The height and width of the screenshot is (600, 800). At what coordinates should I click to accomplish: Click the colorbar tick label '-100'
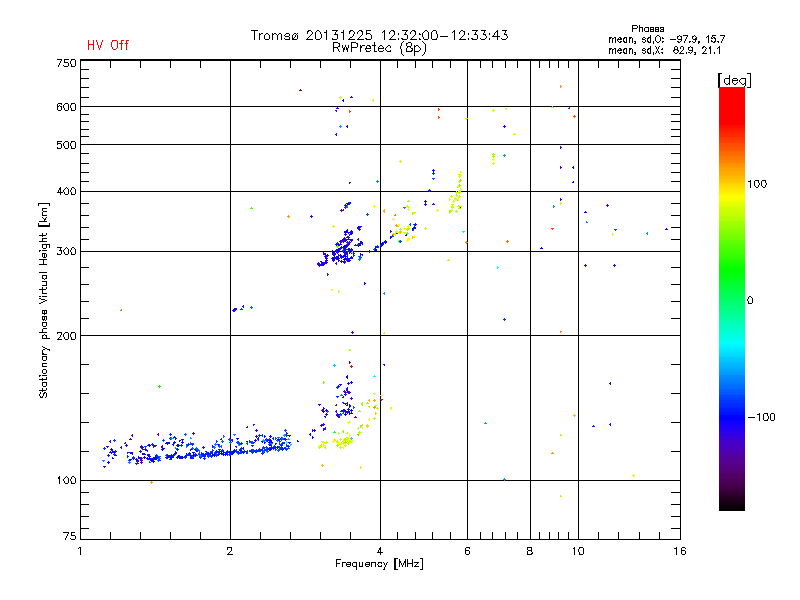[x=761, y=417]
